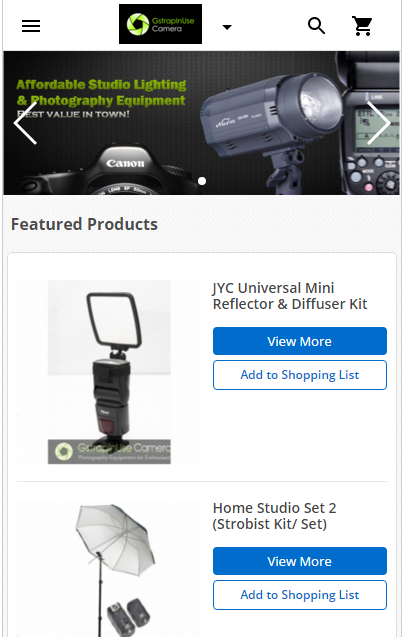Open the JYC reflector product thumbnail
Image resolution: width=408 pixels, height=637 pixels.
click(x=109, y=372)
